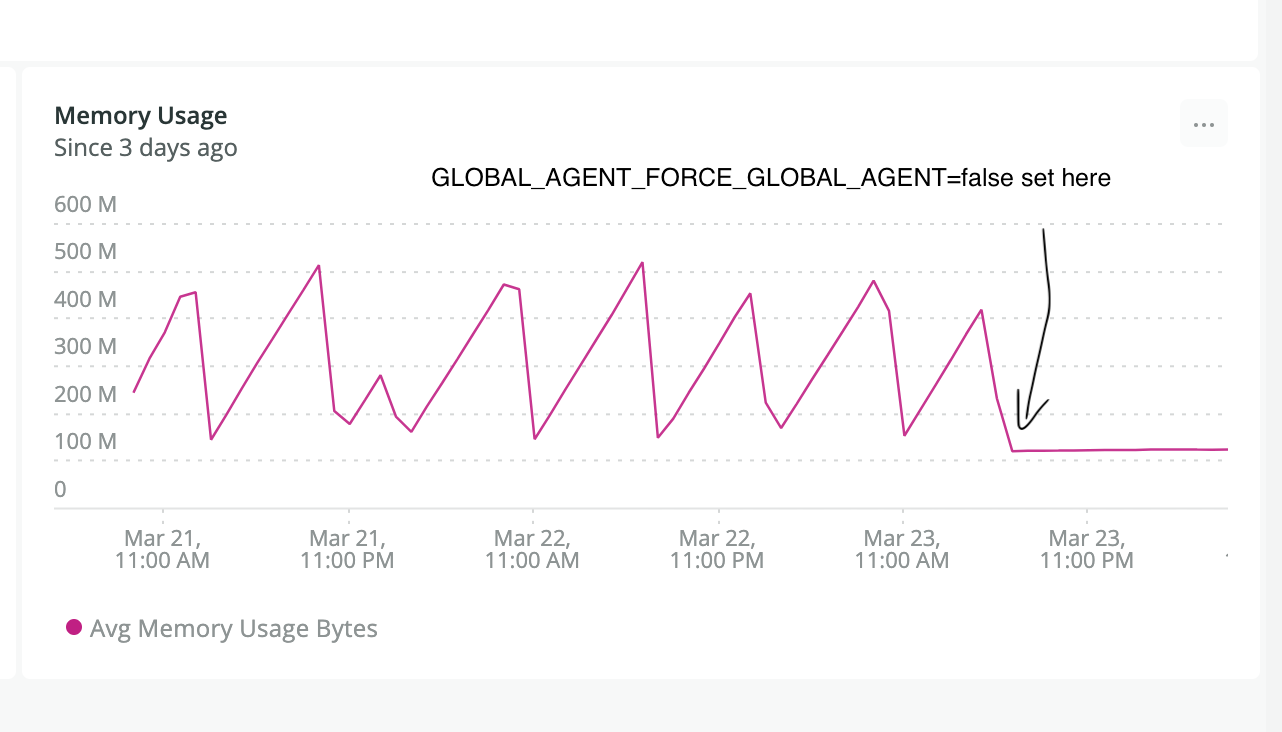Image resolution: width=1282 pixels, height=732 pixels.
Task: Click the 600 M gridline label
Action: [x=85, y=204]
